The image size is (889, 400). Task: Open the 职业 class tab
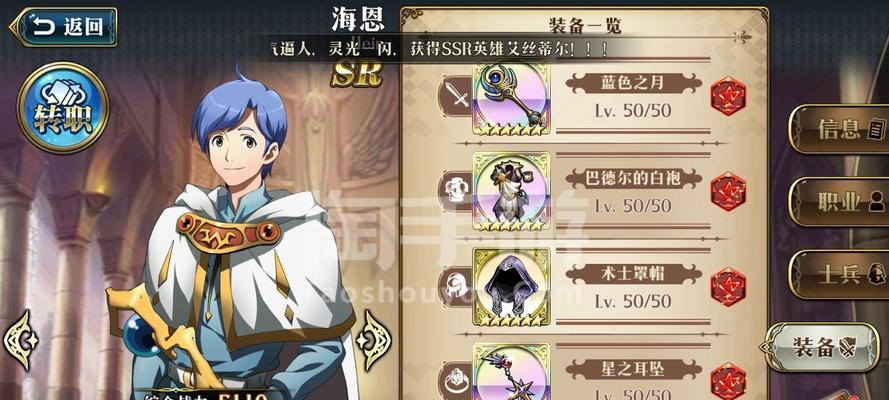839,202
